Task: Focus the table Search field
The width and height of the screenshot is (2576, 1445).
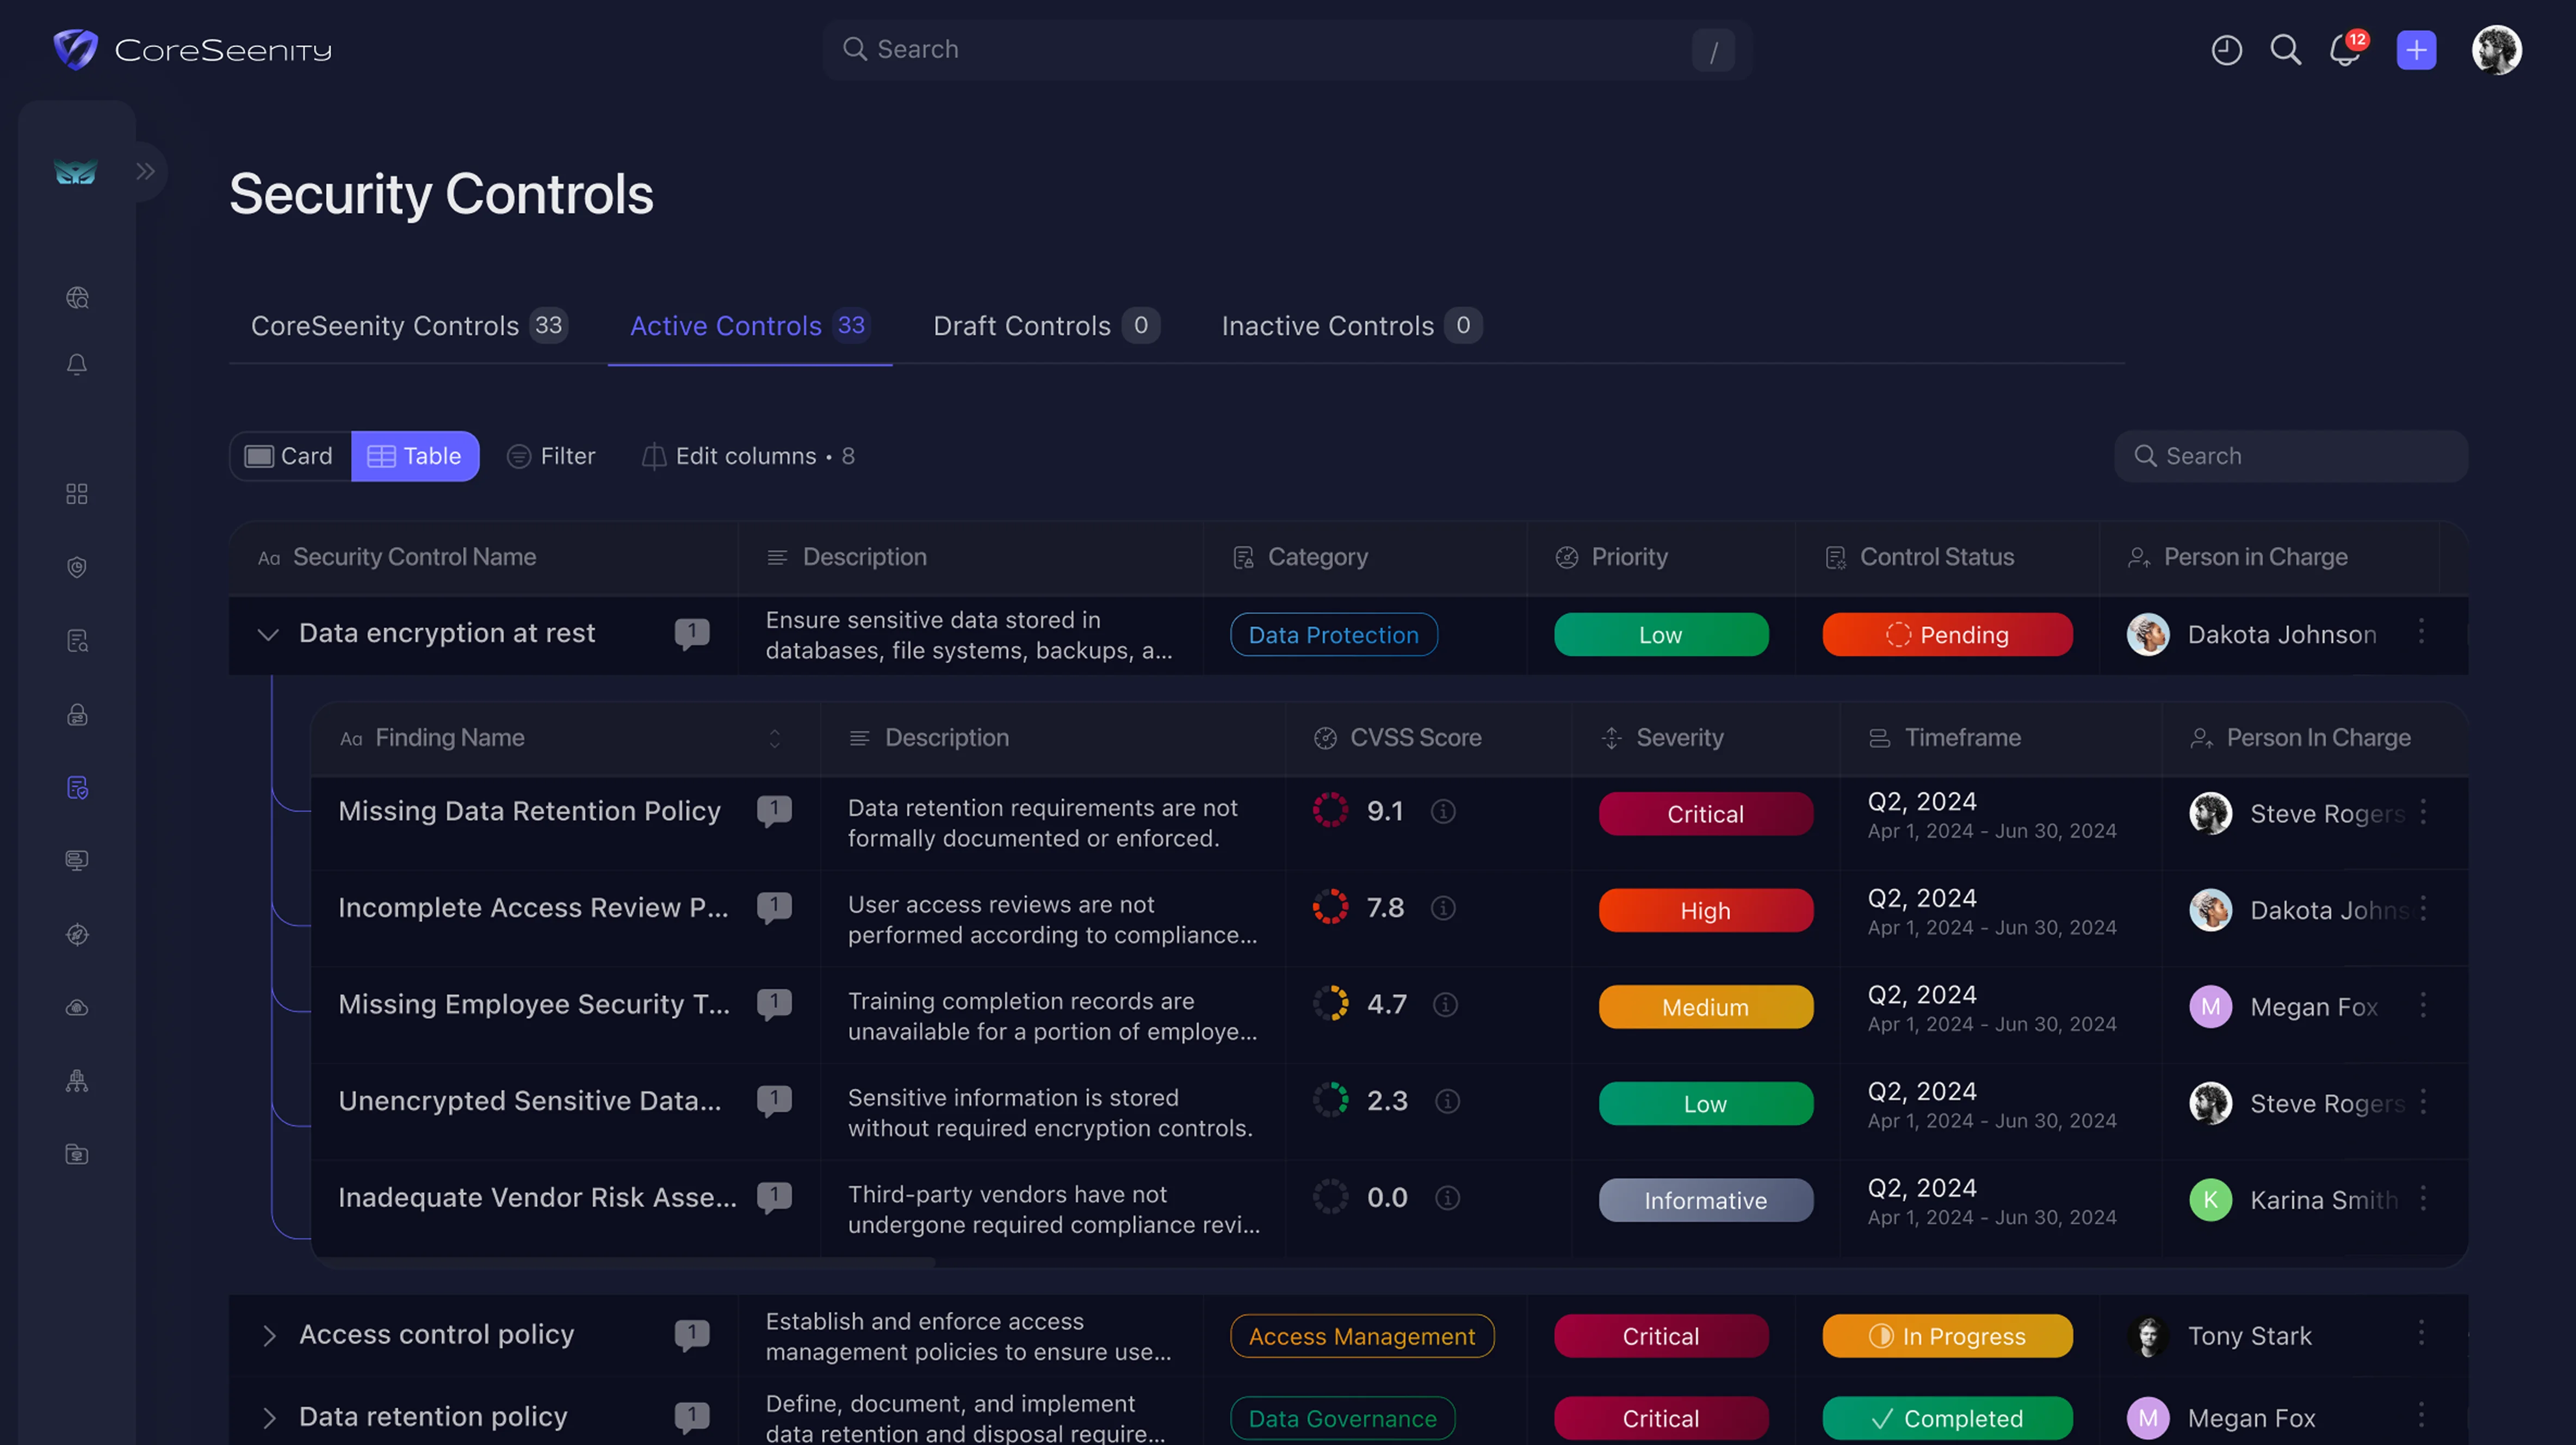Action: click(2290, 456)
